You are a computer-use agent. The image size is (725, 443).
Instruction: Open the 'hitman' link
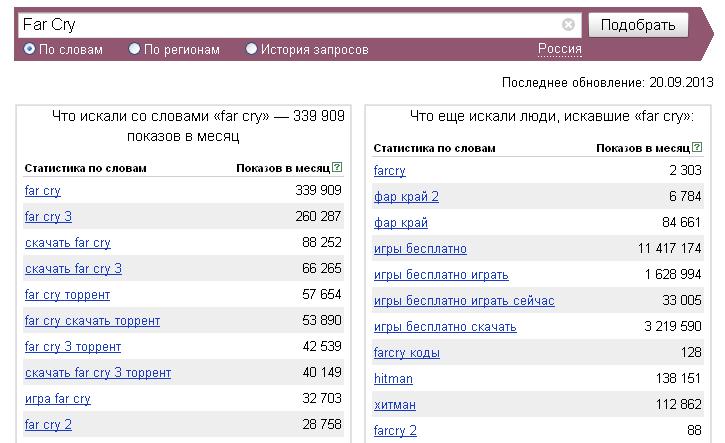click(393, 379)
